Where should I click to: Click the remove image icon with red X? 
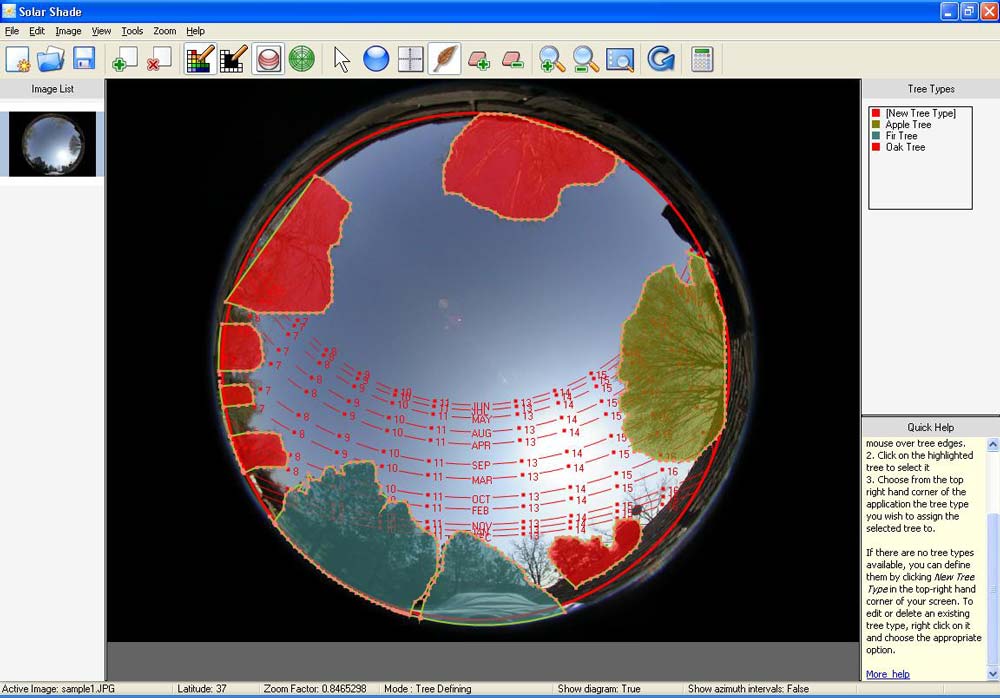(157, 60)
